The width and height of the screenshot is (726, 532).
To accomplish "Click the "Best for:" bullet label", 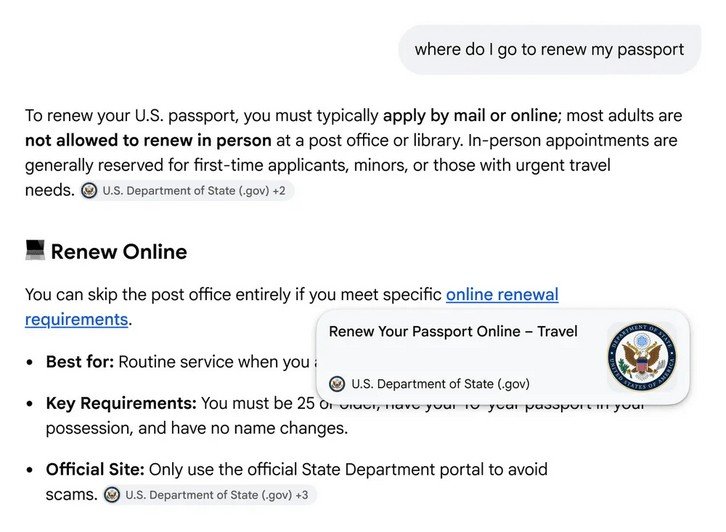I will [80, 362].
